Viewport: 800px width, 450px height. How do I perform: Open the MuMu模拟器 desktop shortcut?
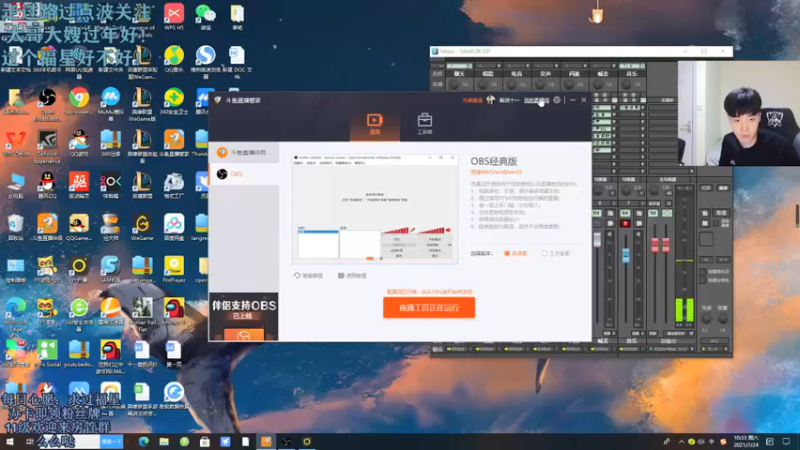click(x=110, y=105)
